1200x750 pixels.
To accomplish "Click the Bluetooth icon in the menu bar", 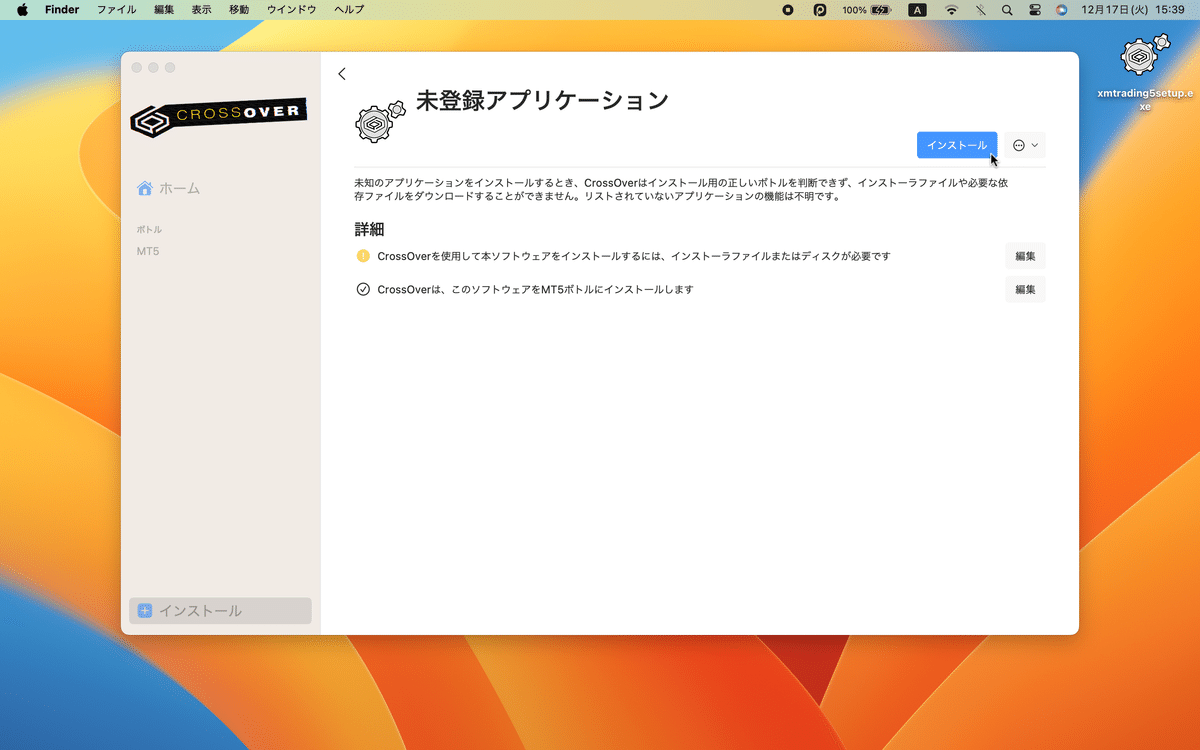I will pos(981,10).
